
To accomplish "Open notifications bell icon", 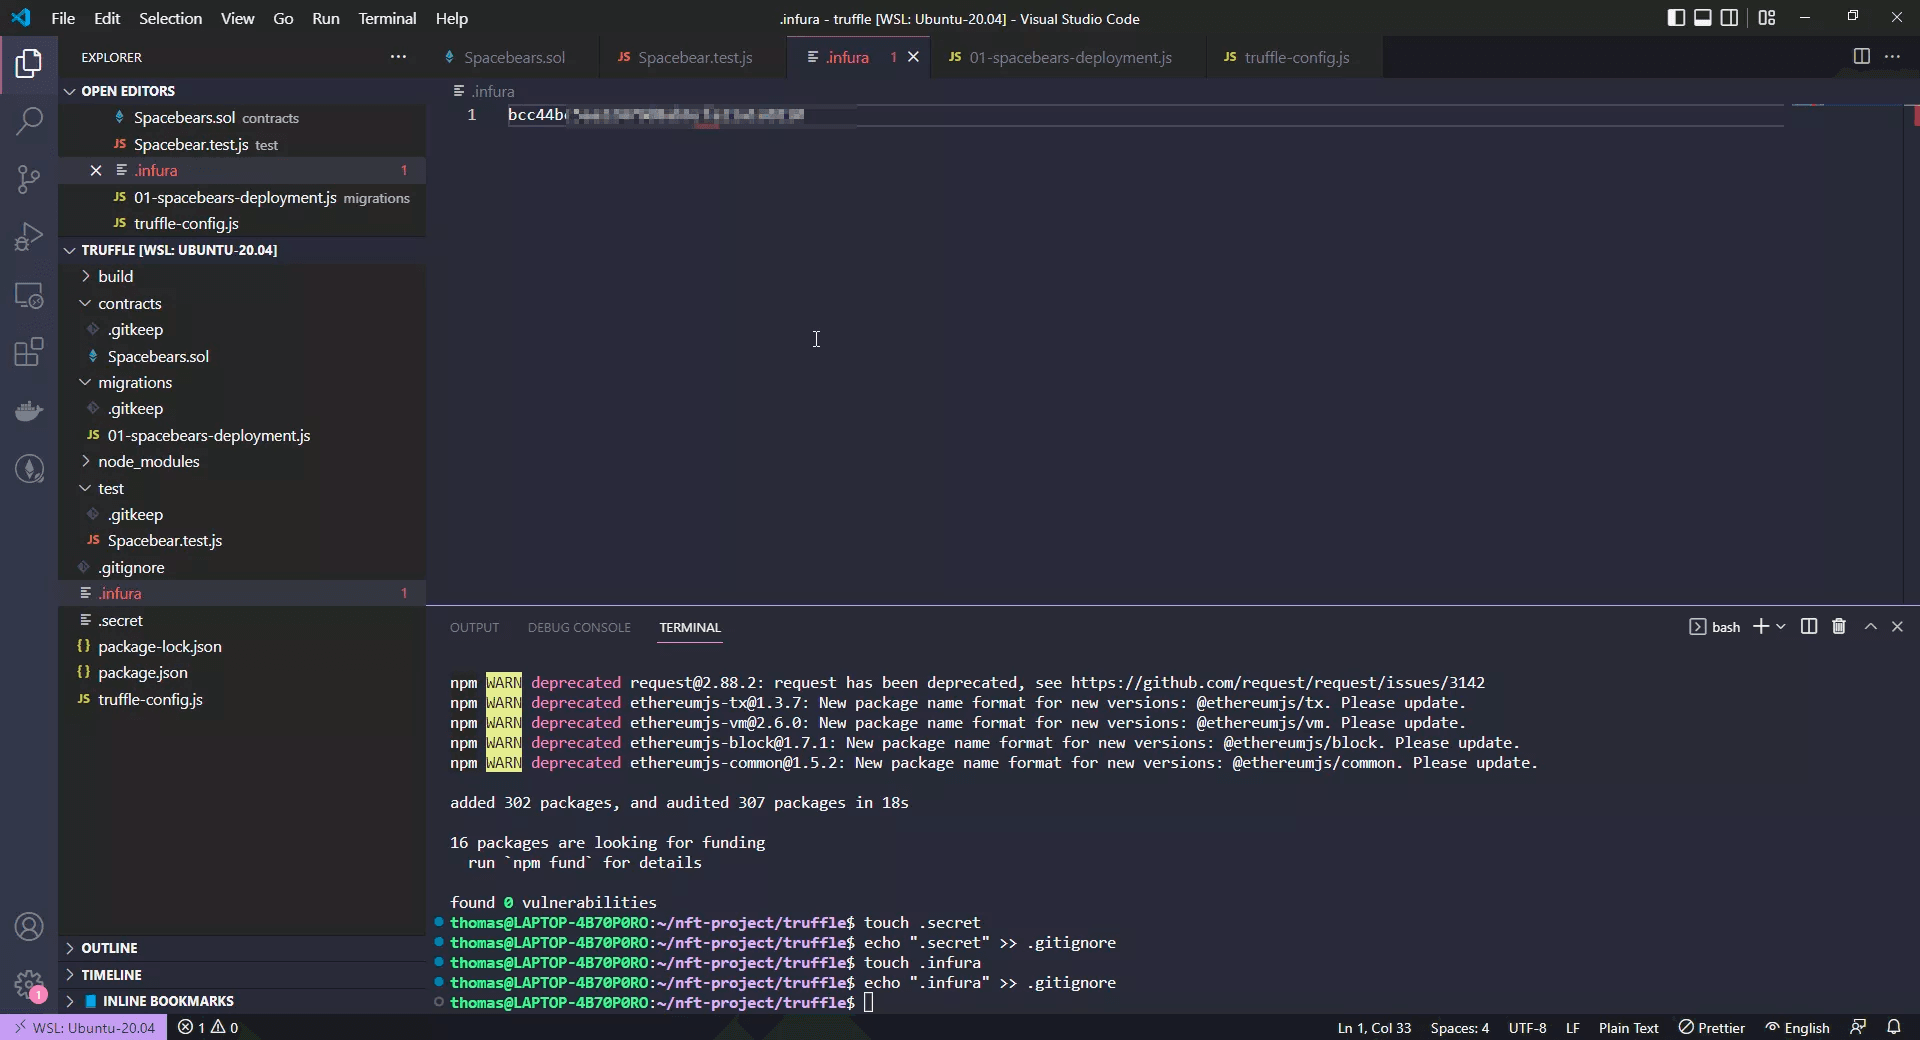I will tap(1894, 1027).
